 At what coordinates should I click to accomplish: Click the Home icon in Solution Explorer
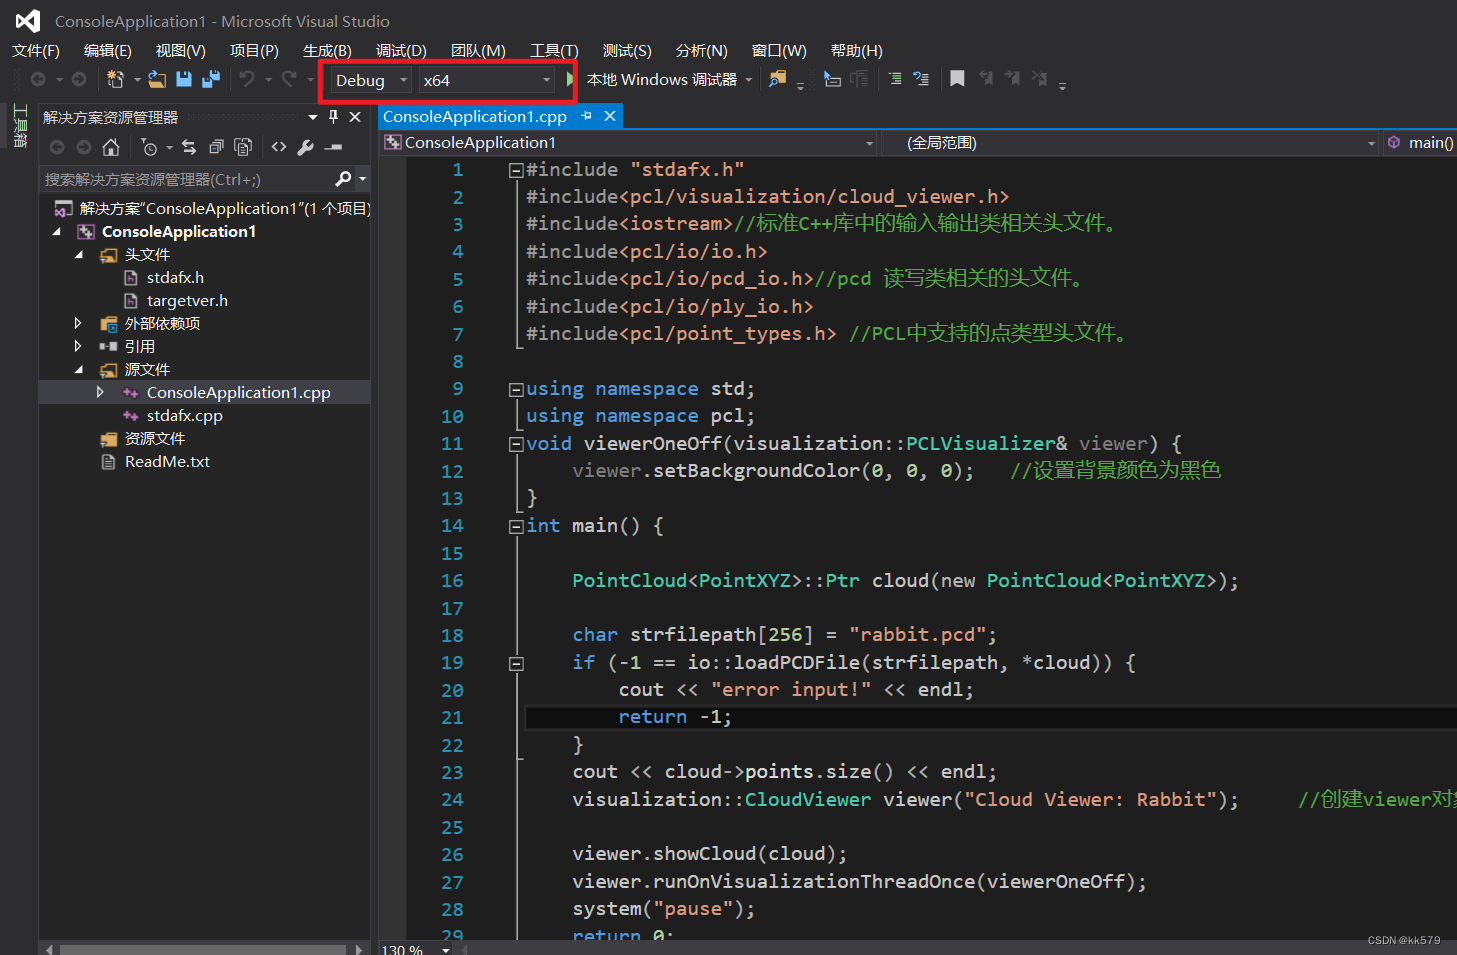click(x=111, y=147)
